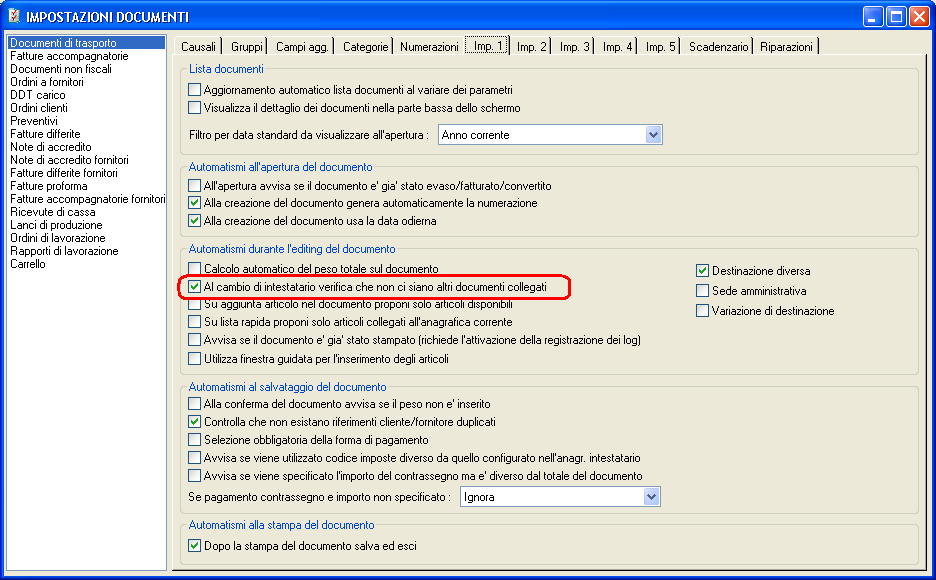Check Visualizza il dettaglio dei documenti option
936x580 pixels.
coord(195,108)
